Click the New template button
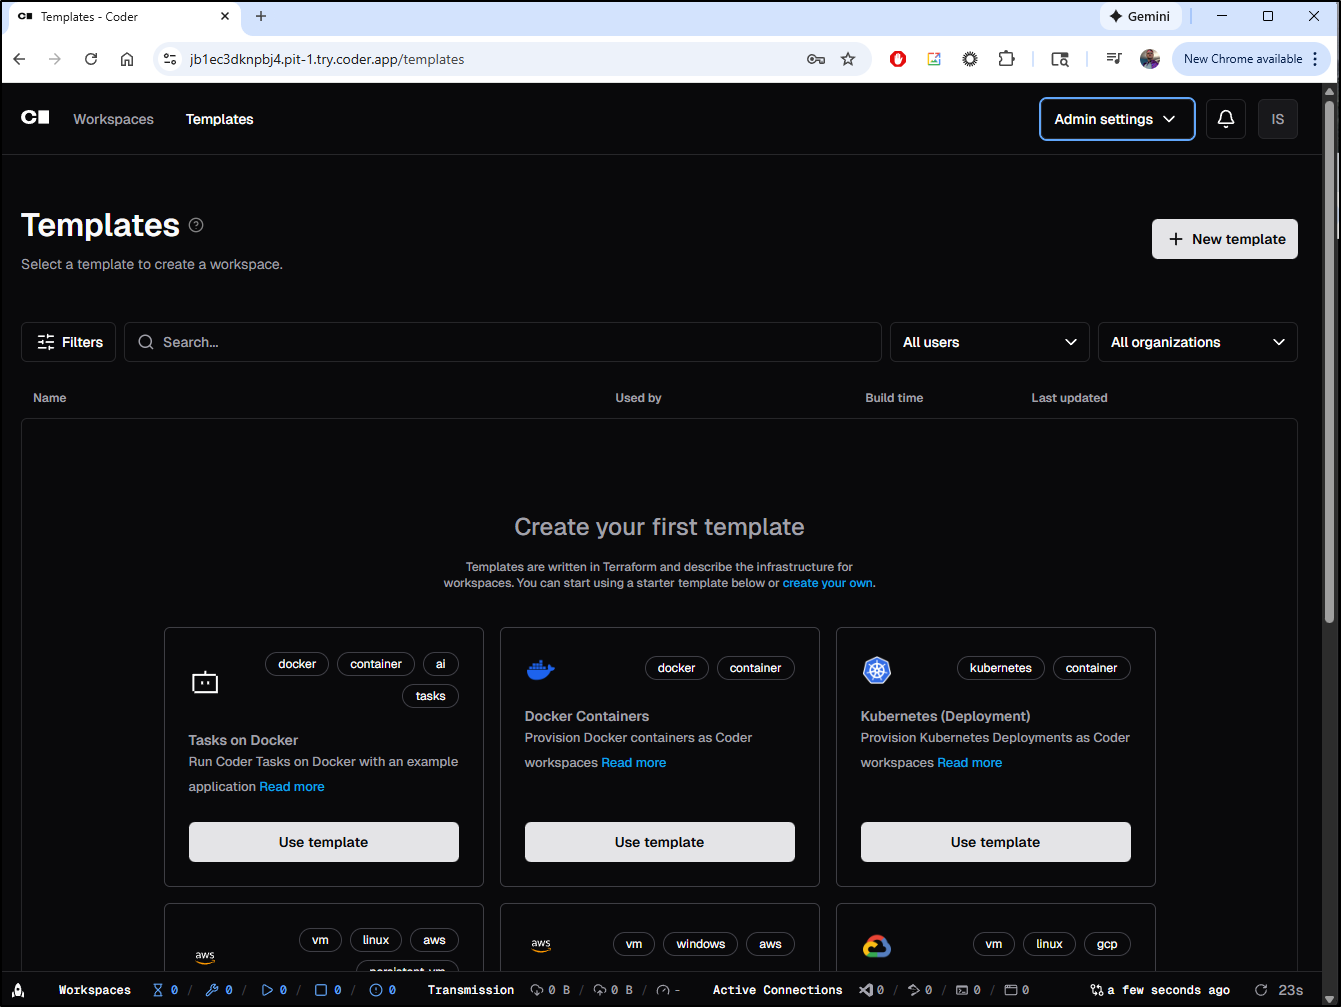The height and width of the screenshot is (1007, 1341). [1224, 239]
